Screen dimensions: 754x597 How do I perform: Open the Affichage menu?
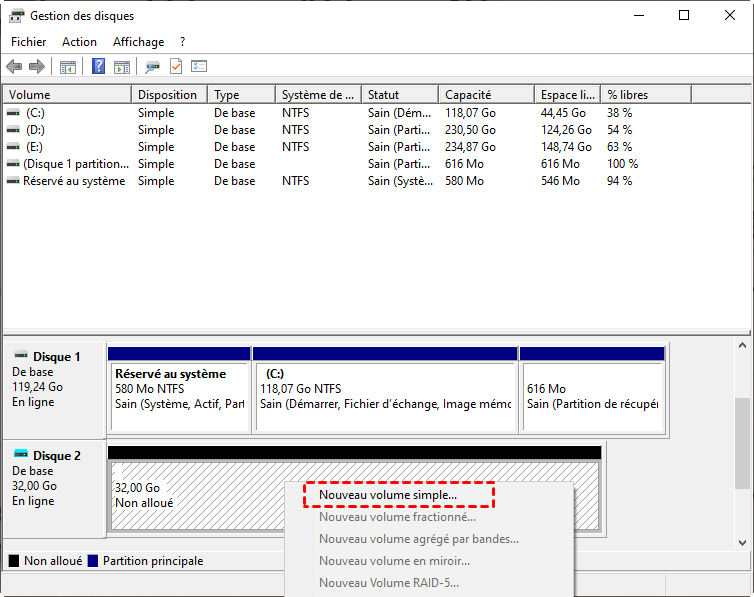pos(138,42)
